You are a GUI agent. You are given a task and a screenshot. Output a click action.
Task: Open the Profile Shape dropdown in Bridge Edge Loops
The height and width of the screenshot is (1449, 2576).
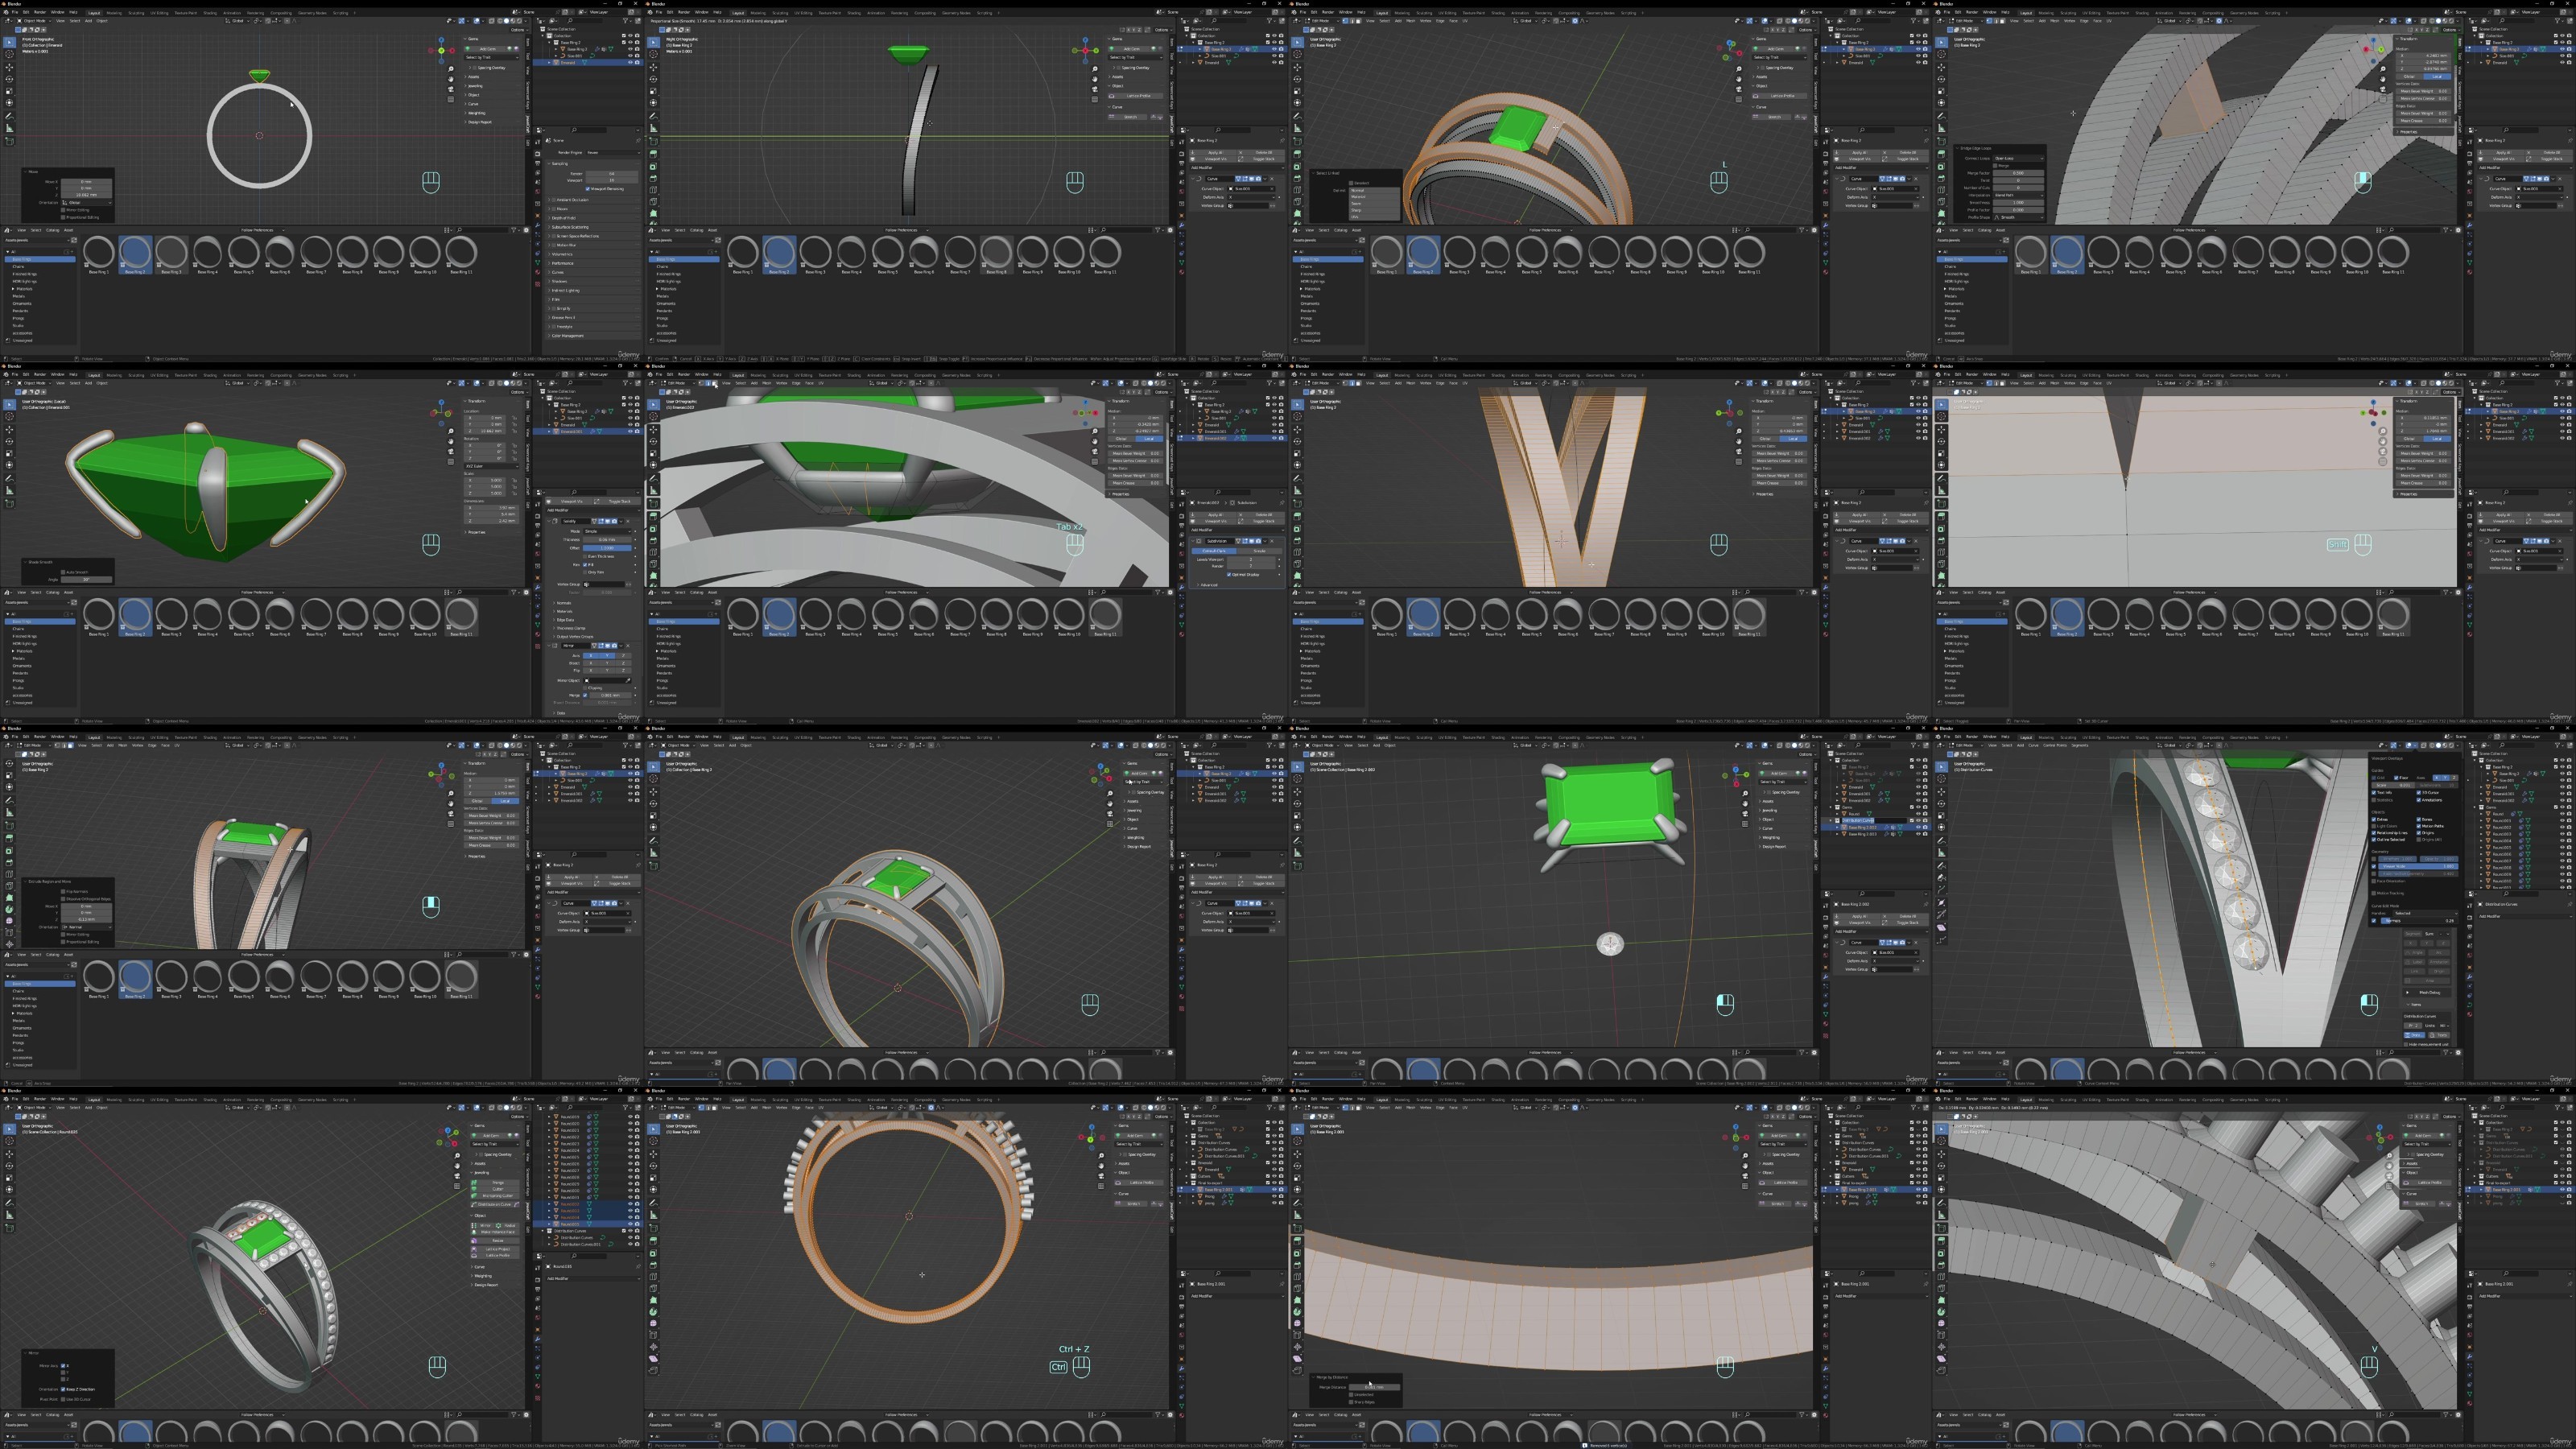(2019, 218)
